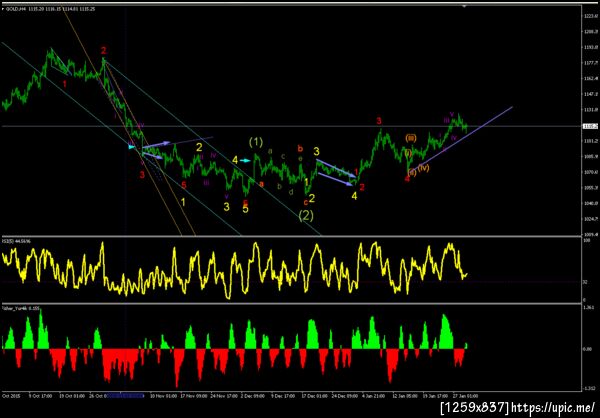Click the RSI level '32' label
This screenshot has height=418, width=600.
pos(585,282)
